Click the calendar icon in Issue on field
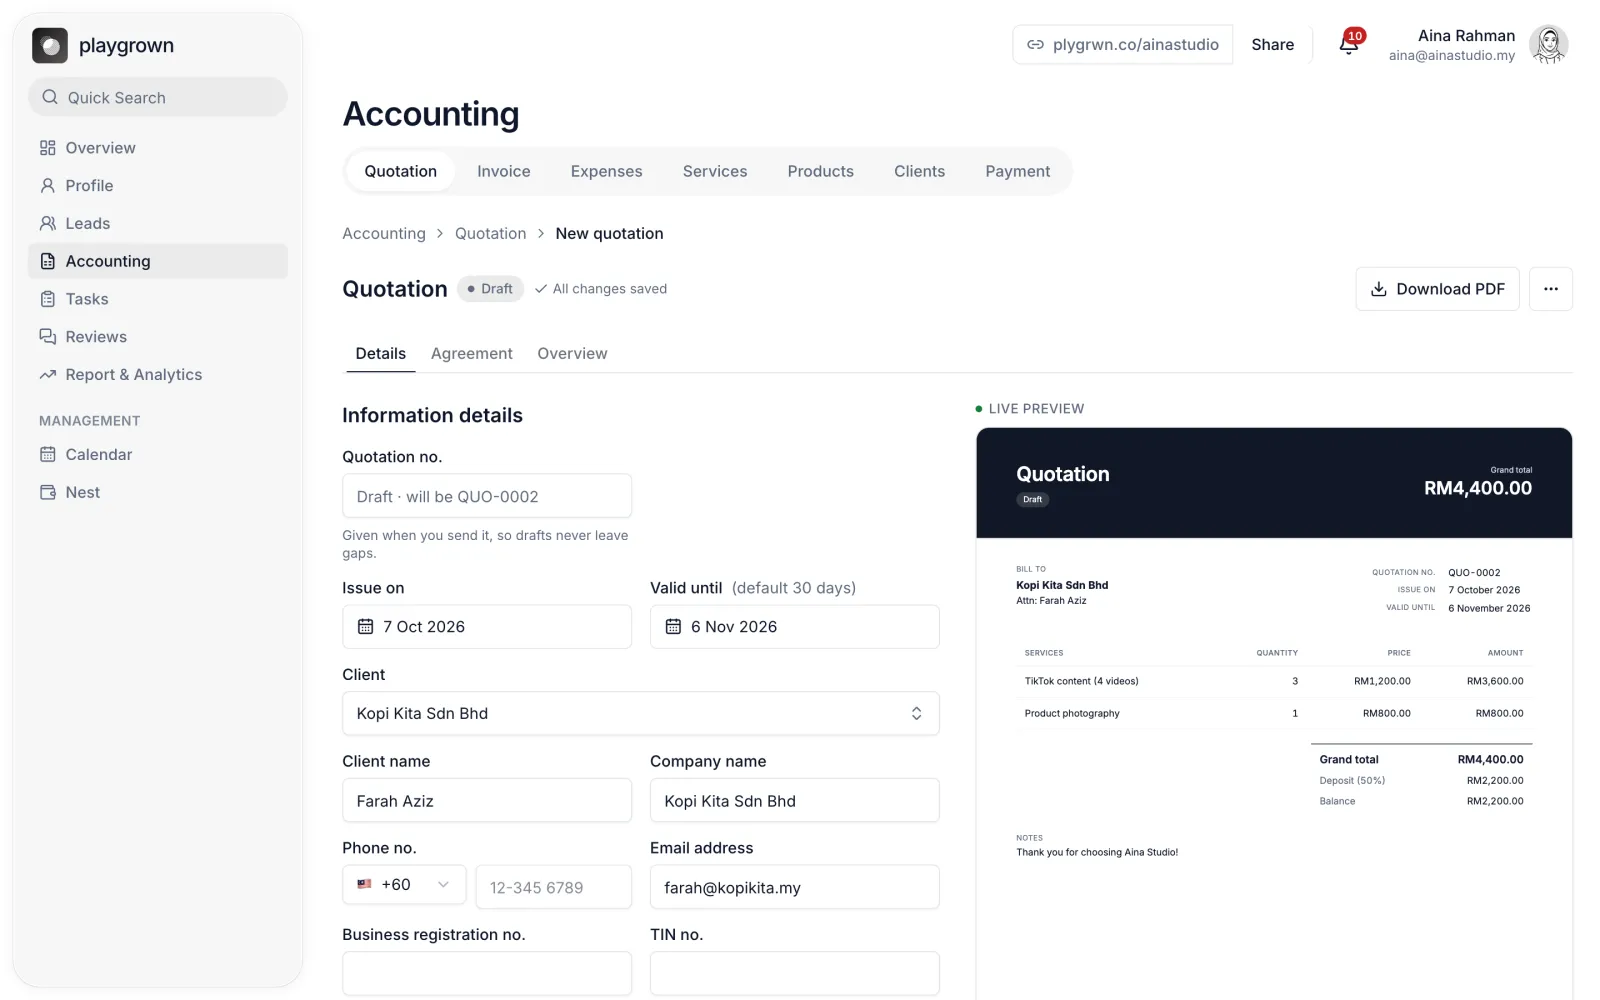The width and height of the screenshot is (1600, 1000). pos(366,627)
